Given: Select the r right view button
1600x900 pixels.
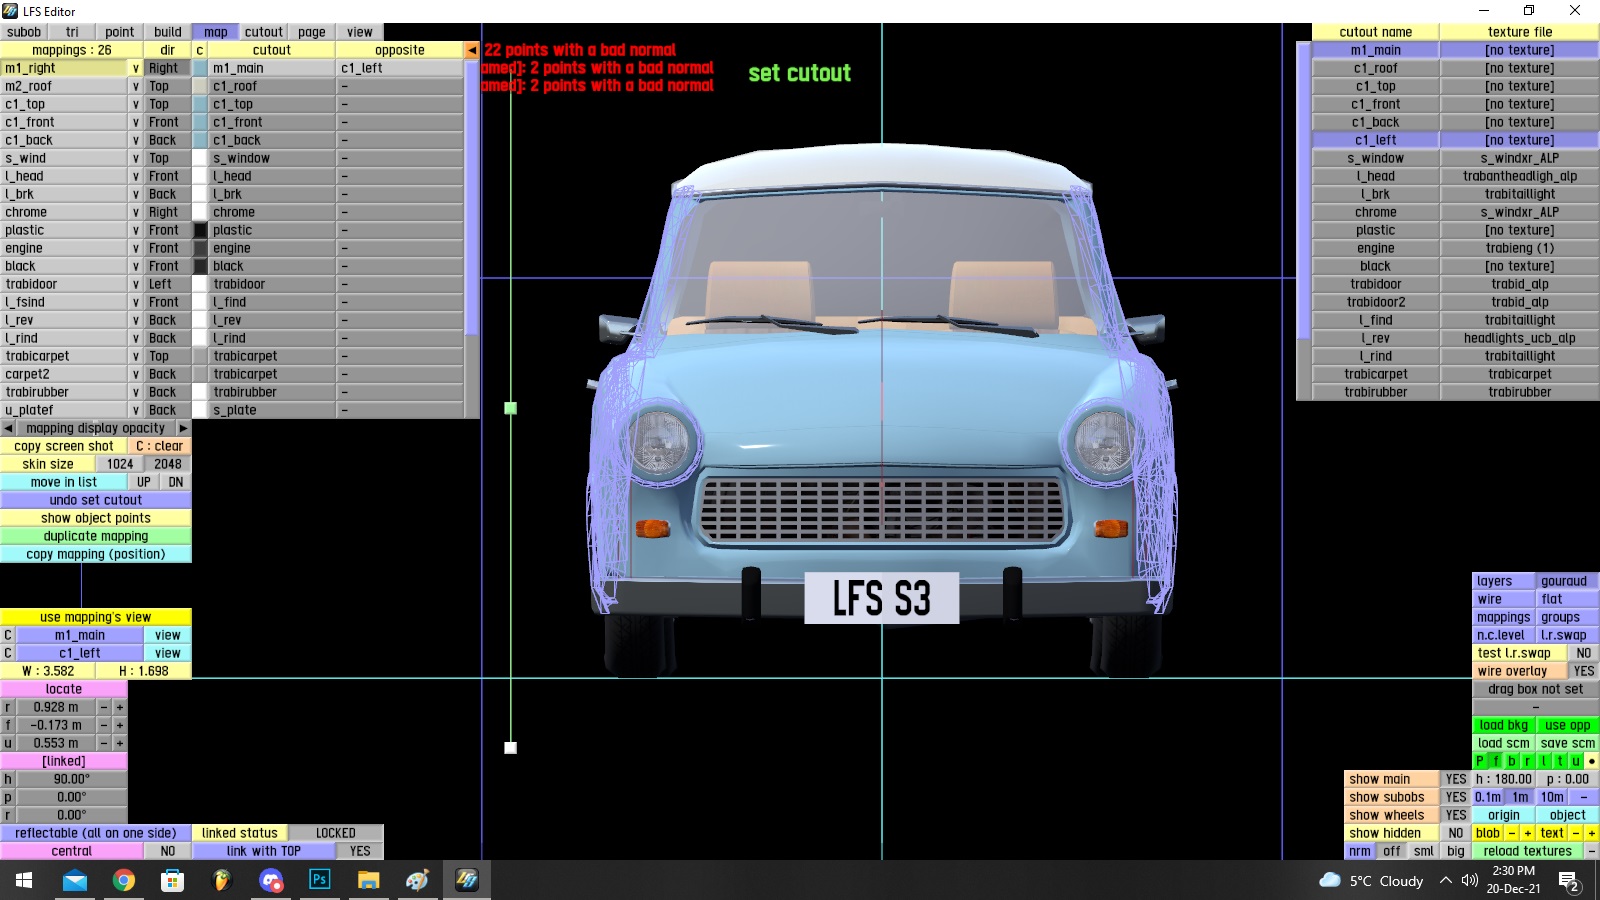Looking at the screenshot, I should pyautogui.click(x=1528, y=761).
